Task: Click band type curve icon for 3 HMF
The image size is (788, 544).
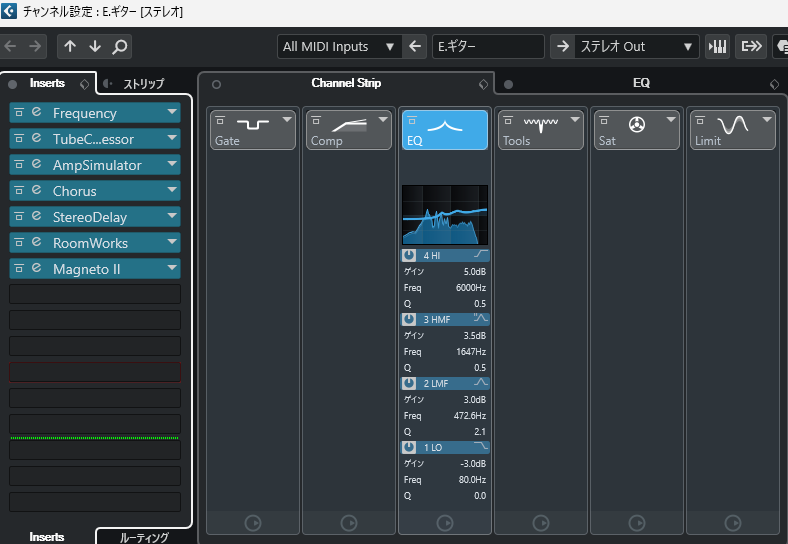Action: (480, 319)
